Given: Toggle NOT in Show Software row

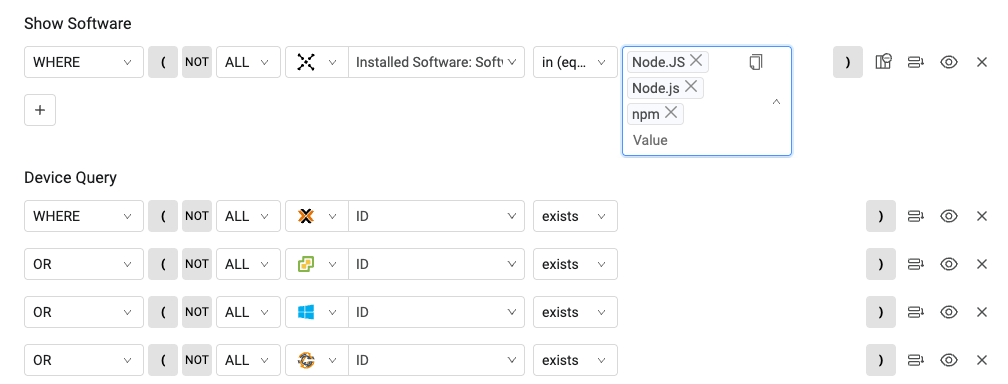Looking at the screenshot, I should pos(197,62).
